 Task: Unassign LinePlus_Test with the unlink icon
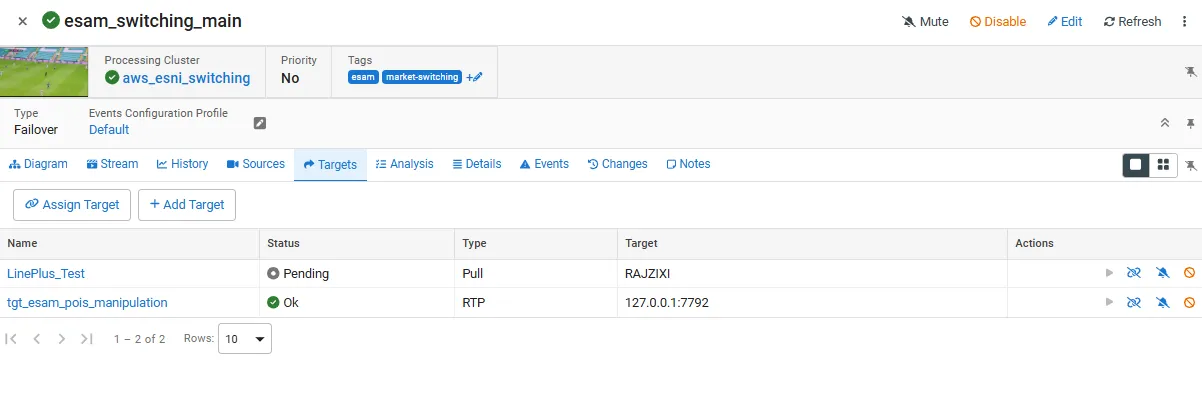pos(1134,273)
